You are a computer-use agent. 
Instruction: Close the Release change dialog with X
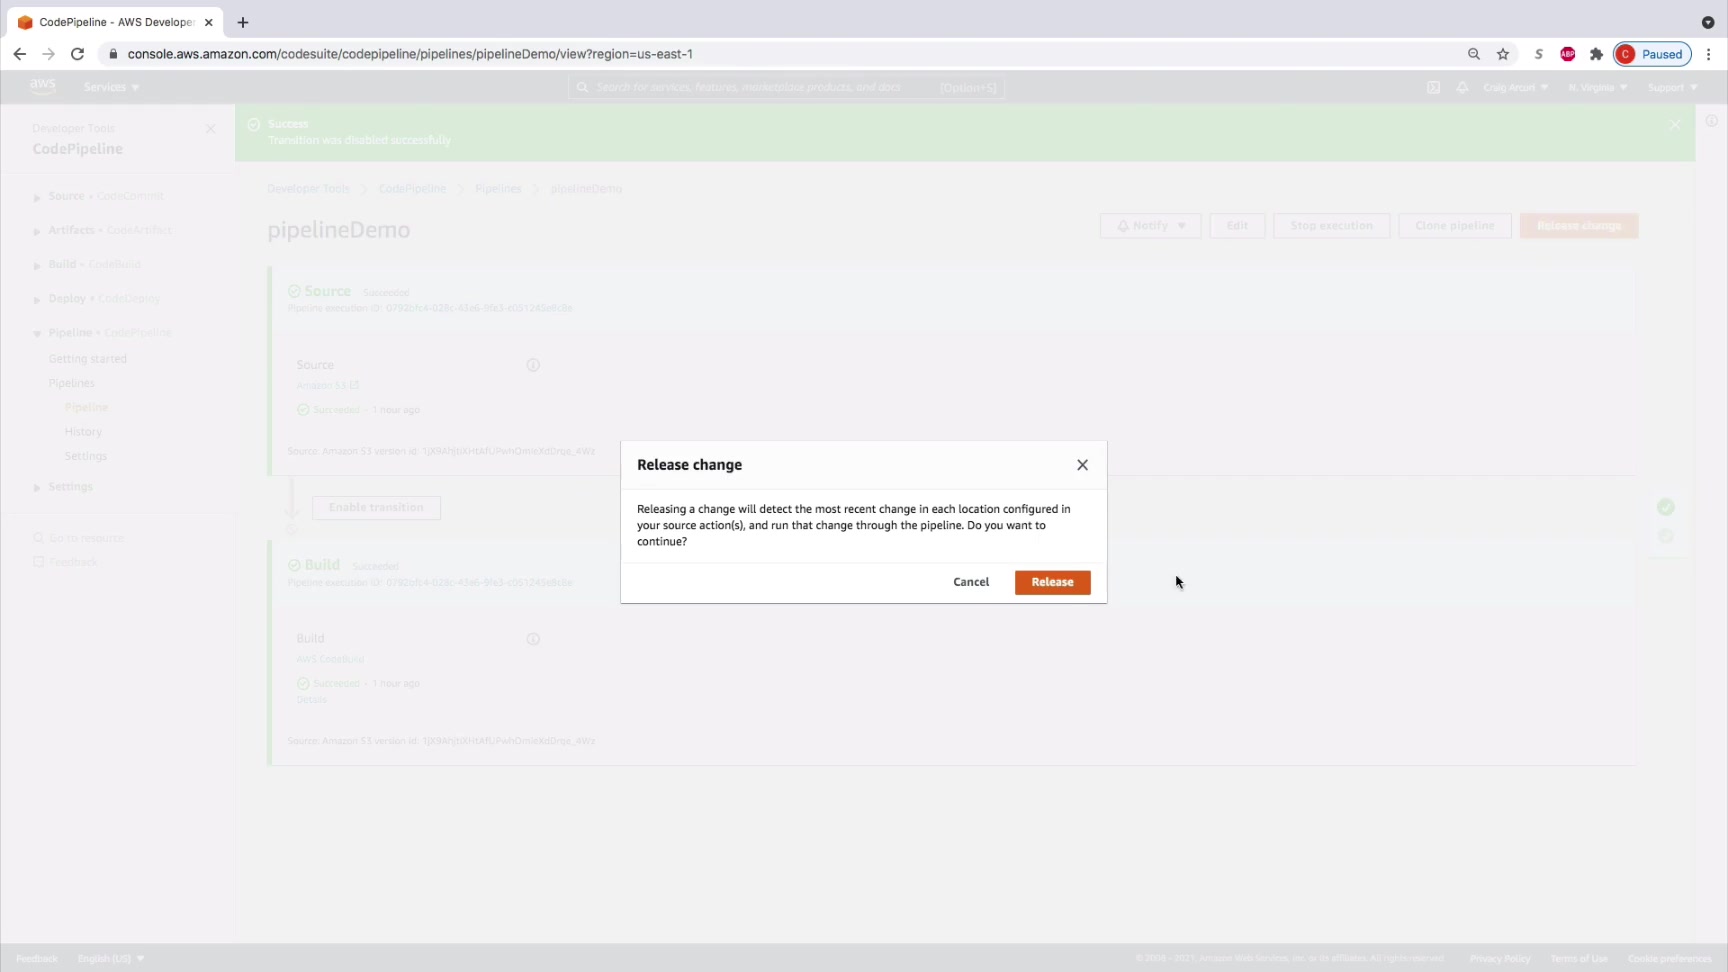[1082, 465]
